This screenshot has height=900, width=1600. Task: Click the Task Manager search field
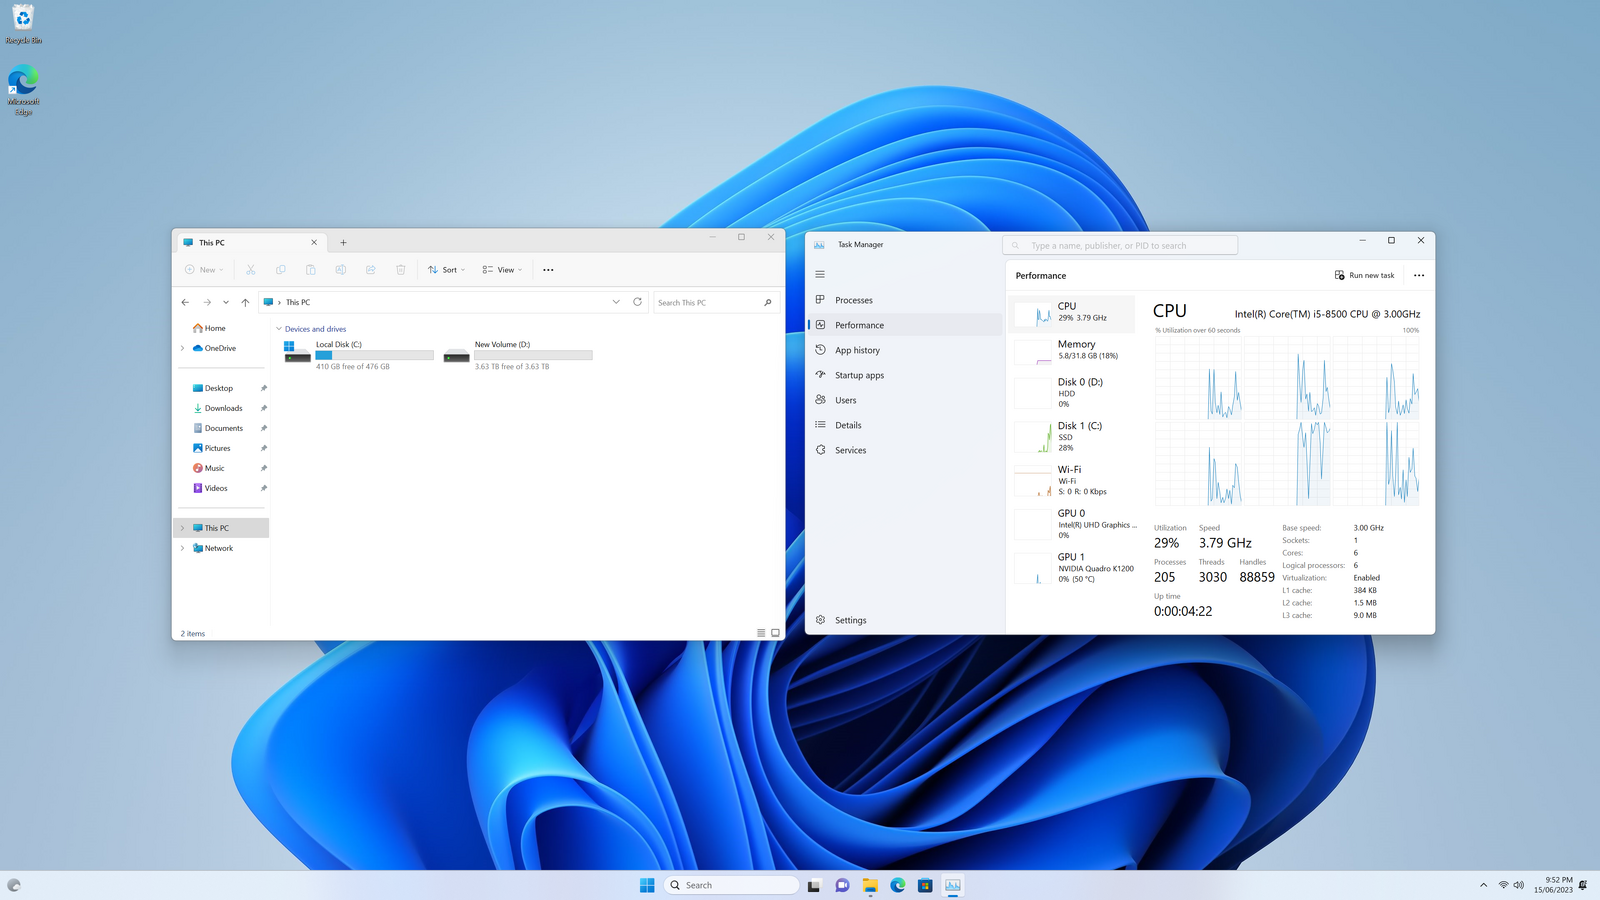click(1120, 245)
